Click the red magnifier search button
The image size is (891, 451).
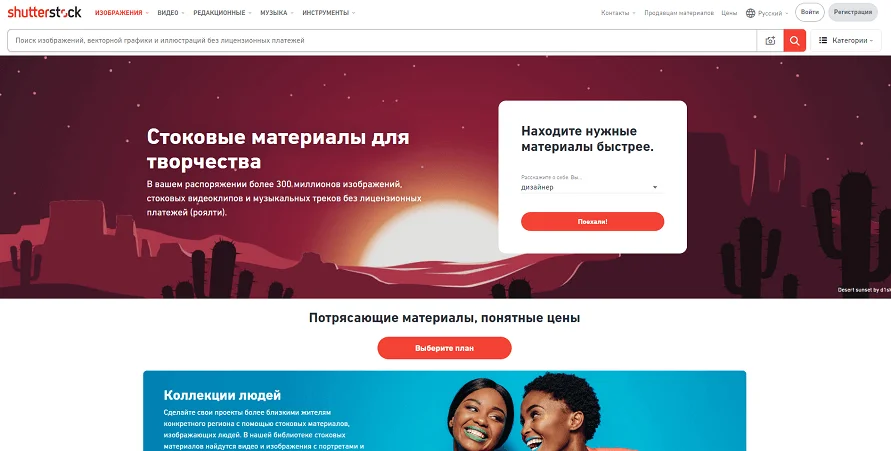pyautogui.click(x=794, y=41)
